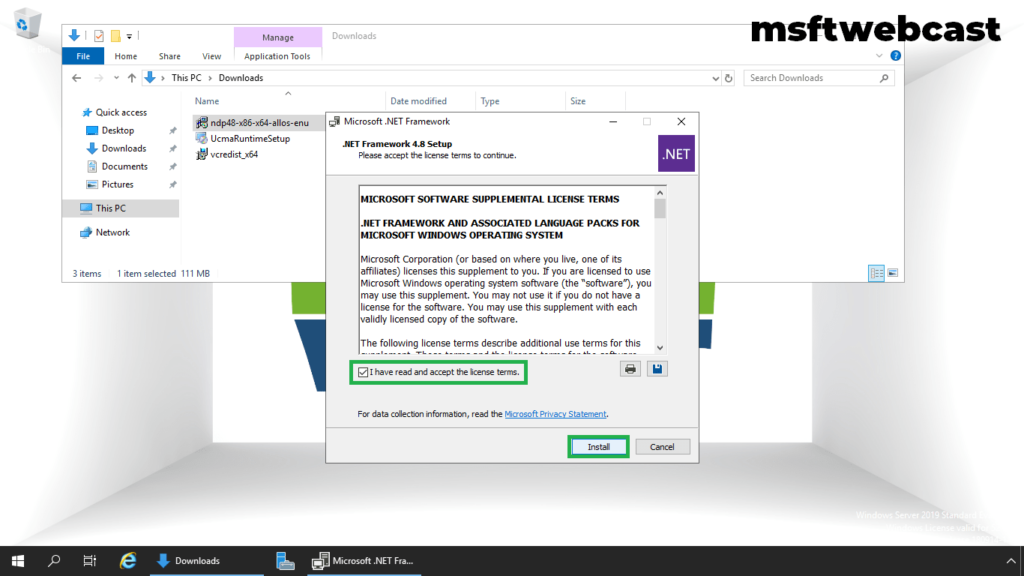Click Downloads in address bar path
Image resolution: width=1024 pixels, height=576 pixels.
(x=240, y=78)
